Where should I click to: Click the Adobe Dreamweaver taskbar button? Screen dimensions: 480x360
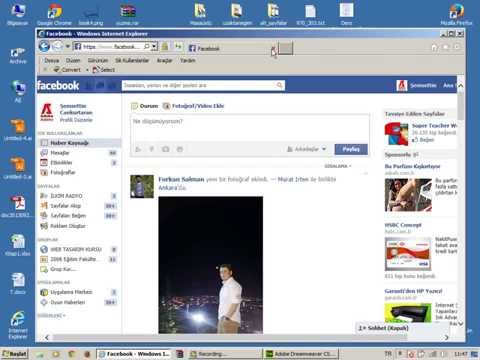pos(301,354)
